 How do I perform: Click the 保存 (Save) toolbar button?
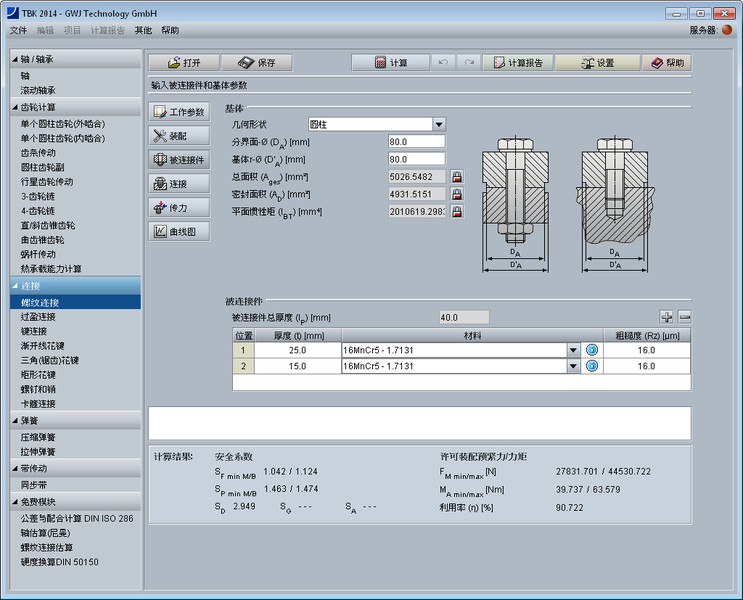257,62
